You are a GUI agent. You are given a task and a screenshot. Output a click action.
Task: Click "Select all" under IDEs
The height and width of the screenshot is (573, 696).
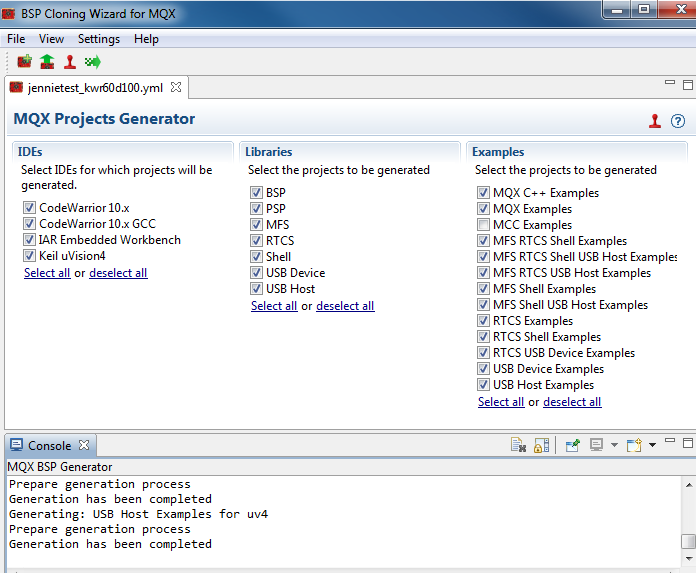pos(47,273)
